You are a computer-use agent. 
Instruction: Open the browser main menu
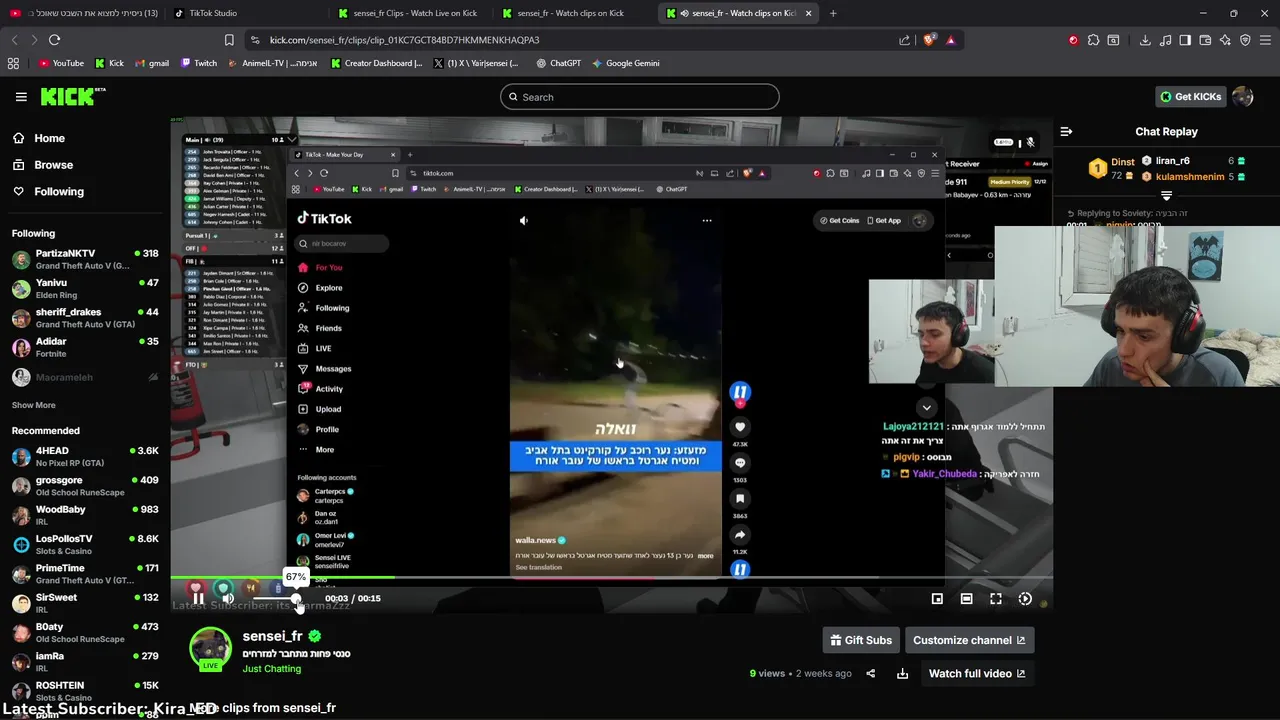tap(1265, 40)
